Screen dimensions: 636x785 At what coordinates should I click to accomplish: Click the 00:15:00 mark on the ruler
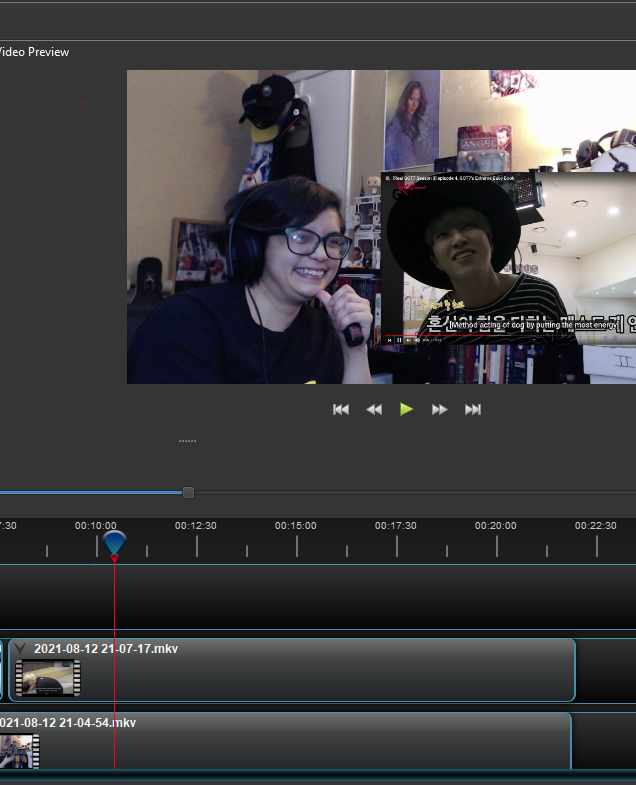pyautogui.click(x=295, y=526)
